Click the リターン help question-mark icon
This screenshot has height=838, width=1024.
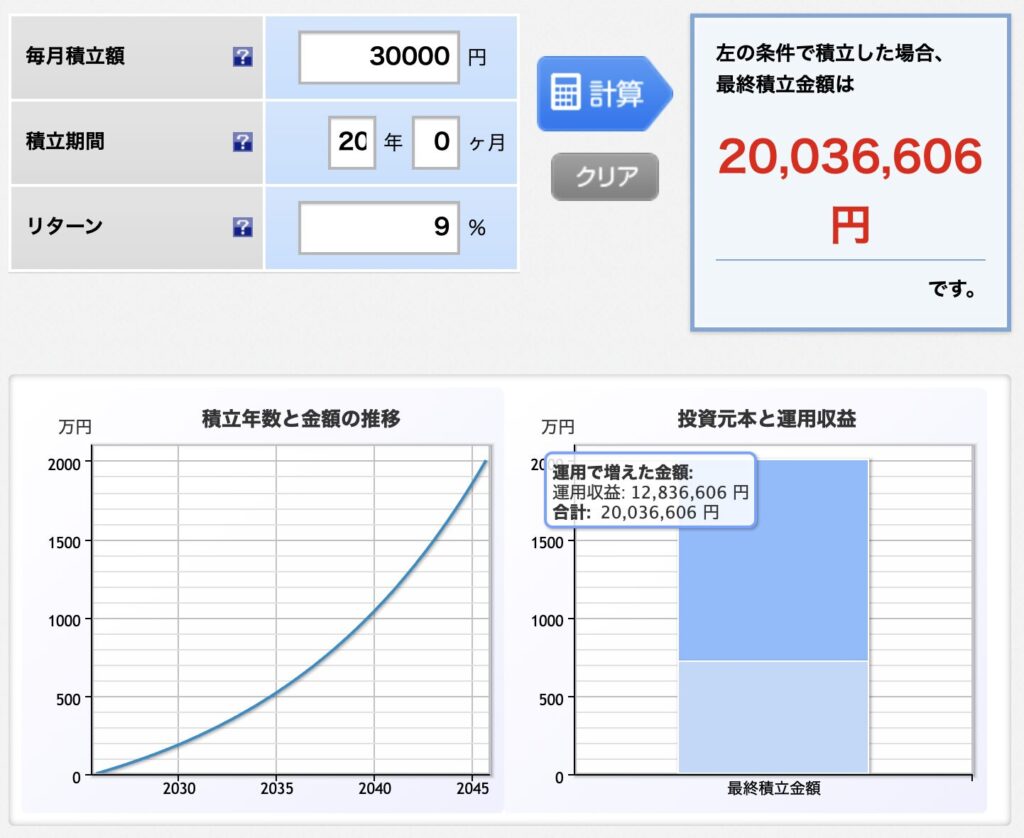tap(242, 228)
